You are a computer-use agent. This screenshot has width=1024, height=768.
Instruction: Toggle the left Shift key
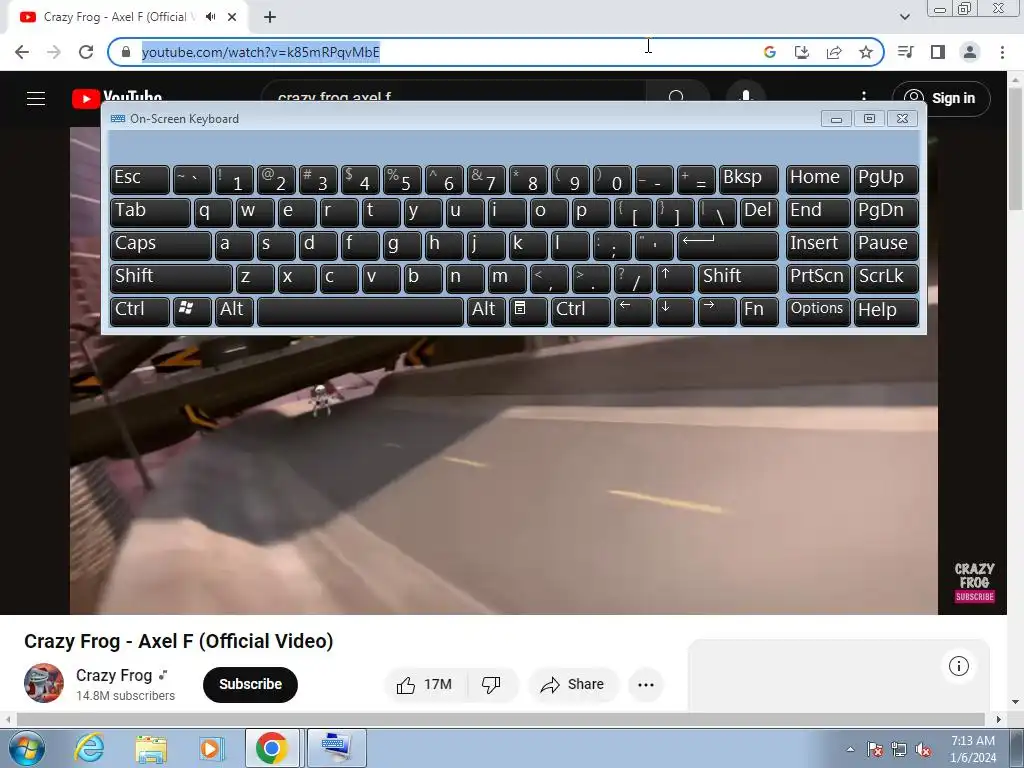click(171, 277)
